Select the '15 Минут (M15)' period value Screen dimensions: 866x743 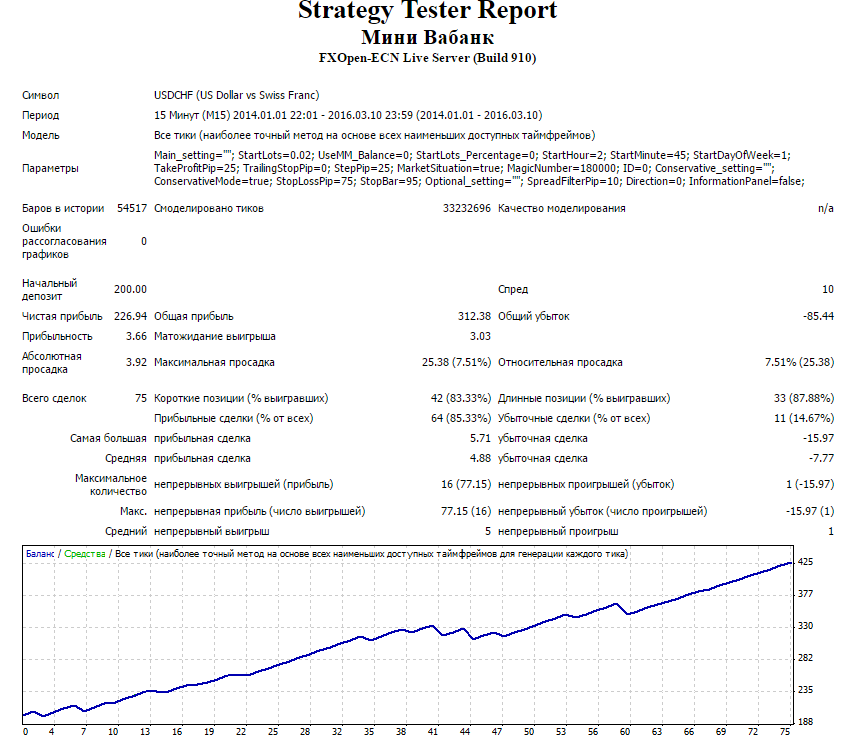192,115
